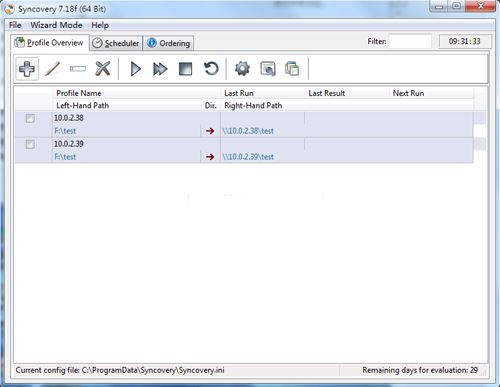Viewport: 500px width, 387px height.
Task: Maximize the Syncovery window
Action: tap(457, 6)
